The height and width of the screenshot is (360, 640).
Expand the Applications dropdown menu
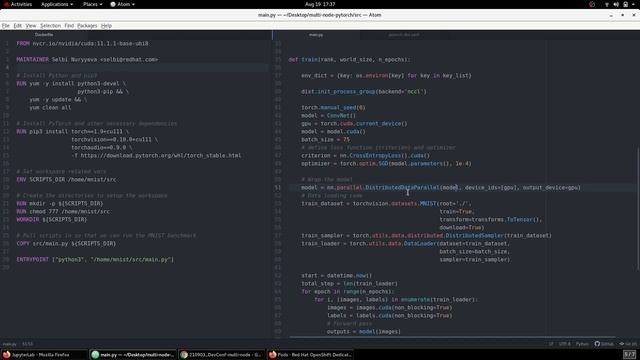(57, 4)
